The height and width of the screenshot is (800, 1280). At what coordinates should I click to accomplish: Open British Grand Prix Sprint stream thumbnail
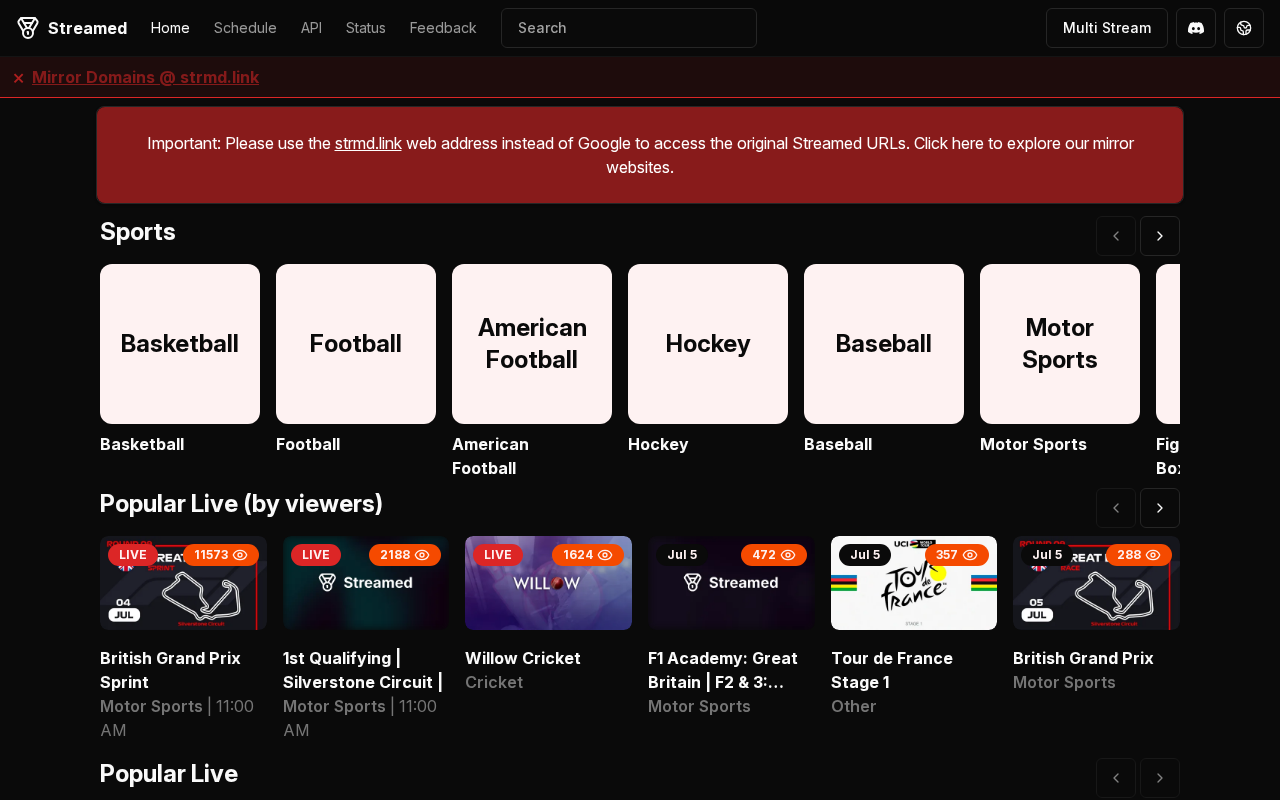point(183,583)
